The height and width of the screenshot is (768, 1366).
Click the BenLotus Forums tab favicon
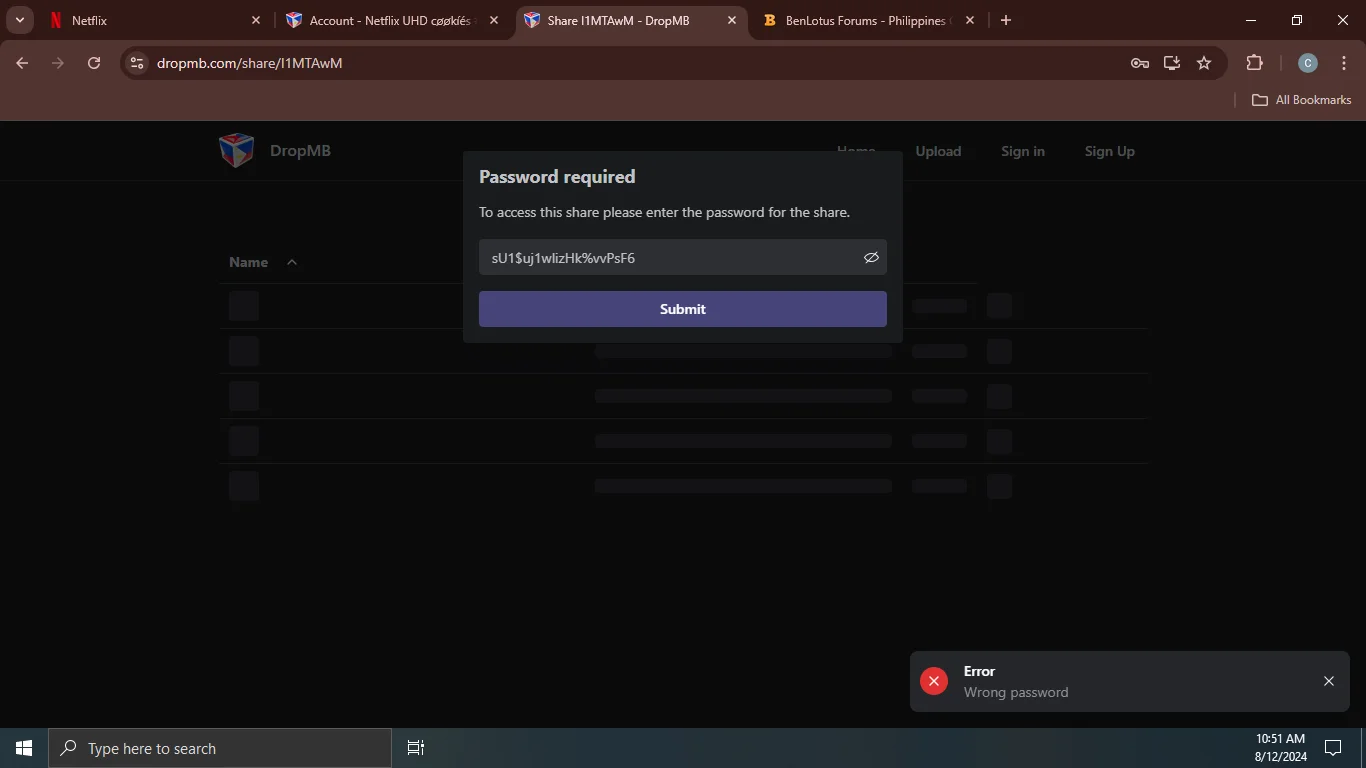coord(770,20)
